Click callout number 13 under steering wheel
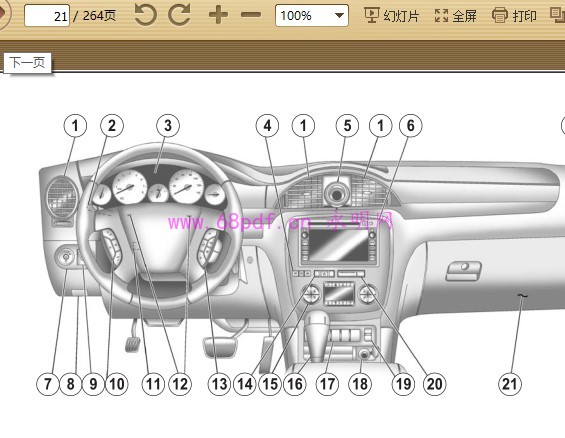Image resolution: width=565 pixels, height=438 pixels. pyautogui.click(x=219, y=384)
